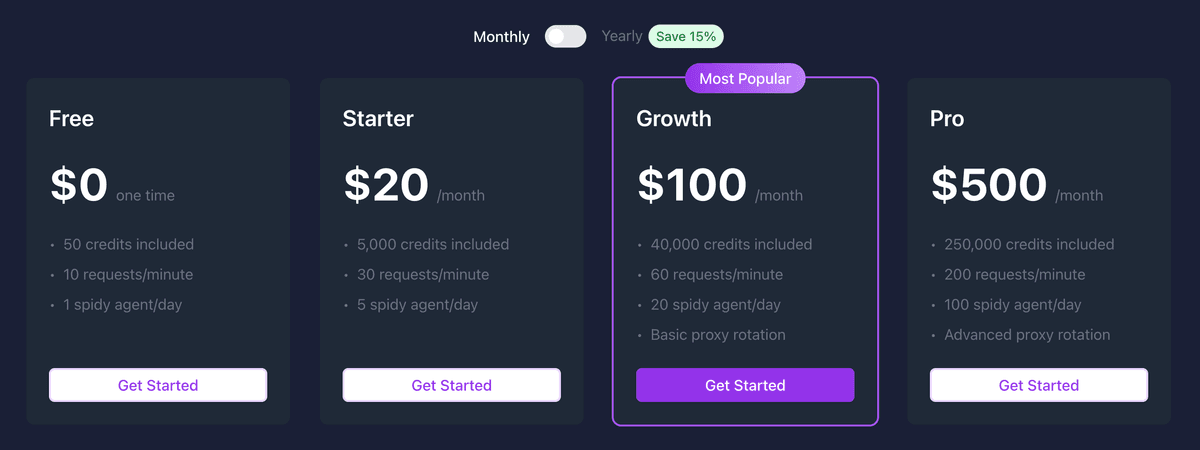Click the $0 one time price
1200x450 pixels.
(x=80, y=186)
